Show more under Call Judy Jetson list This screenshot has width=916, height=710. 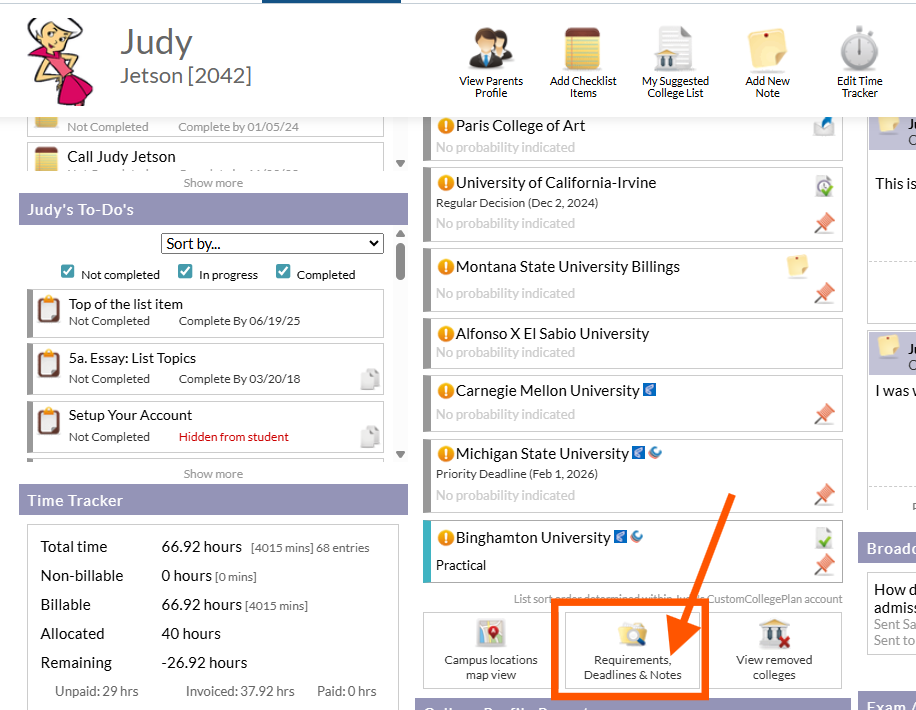click(213, 183)
